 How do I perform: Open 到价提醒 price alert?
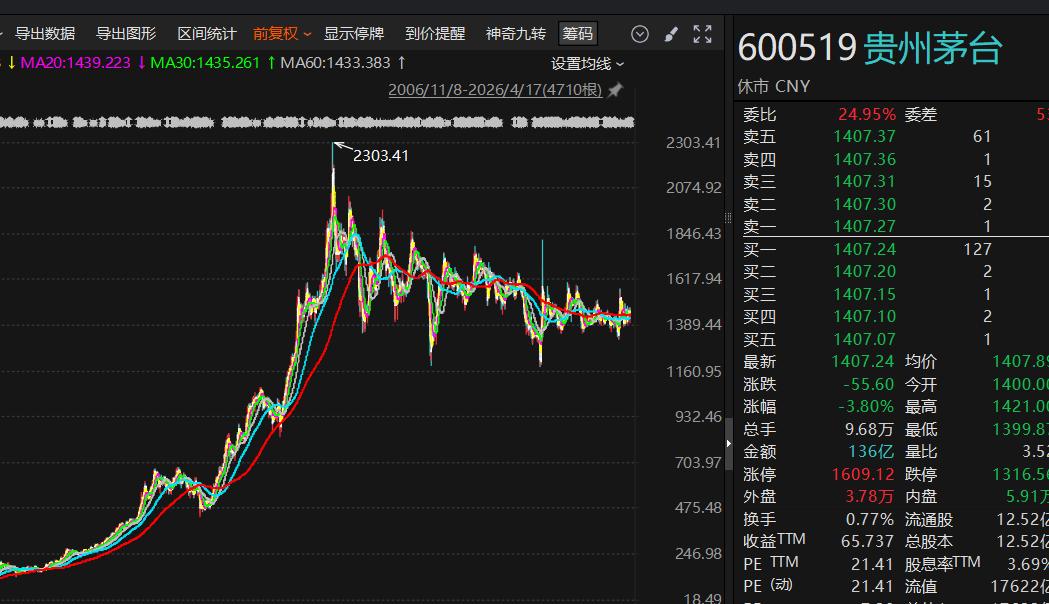point(435,33)
